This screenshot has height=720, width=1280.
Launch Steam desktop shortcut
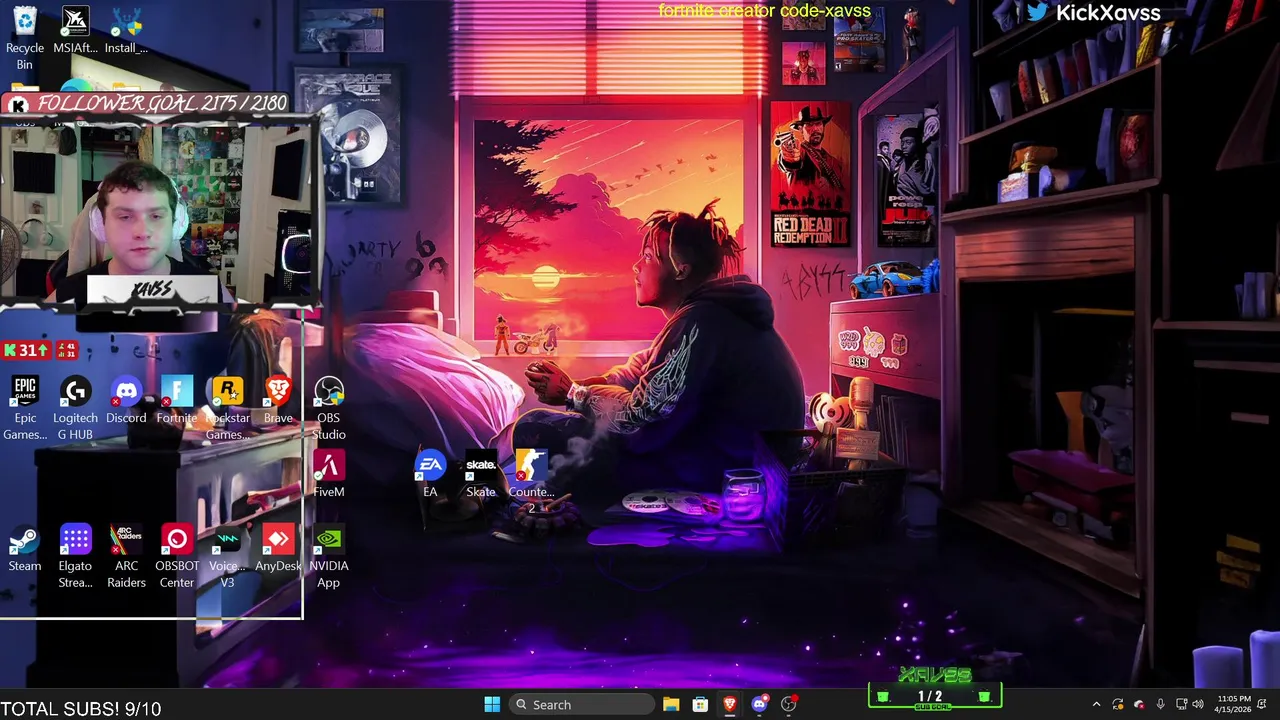click(x=25, y=548)
